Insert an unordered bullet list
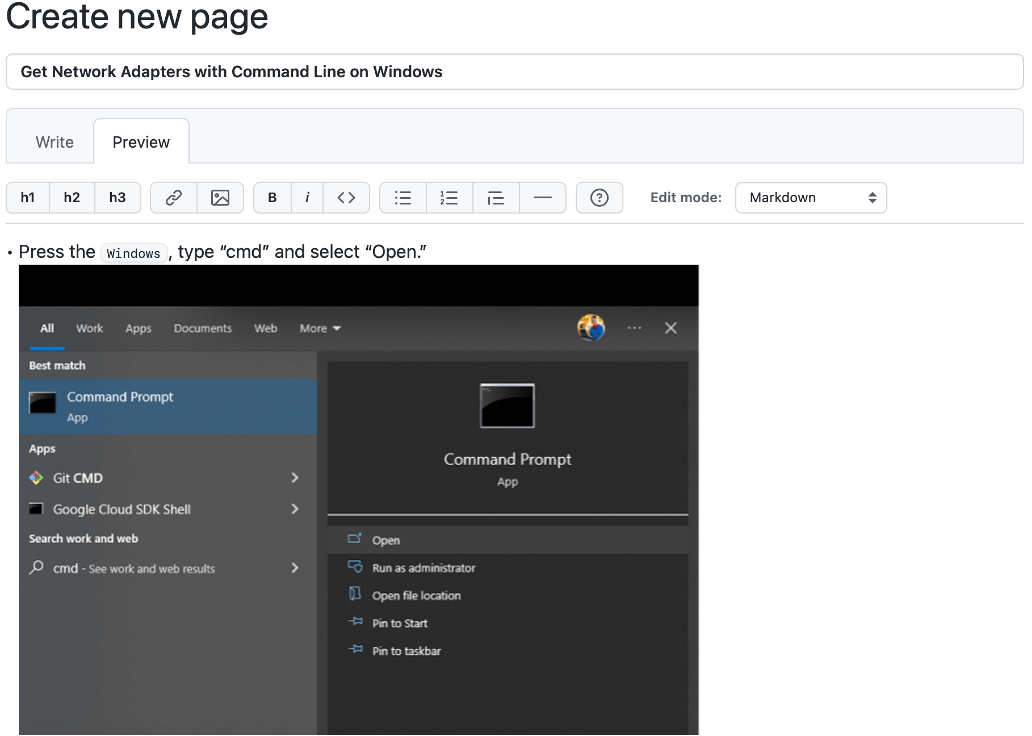The image size is (1032, 736). pyautogui.click(x=403, y=197)
